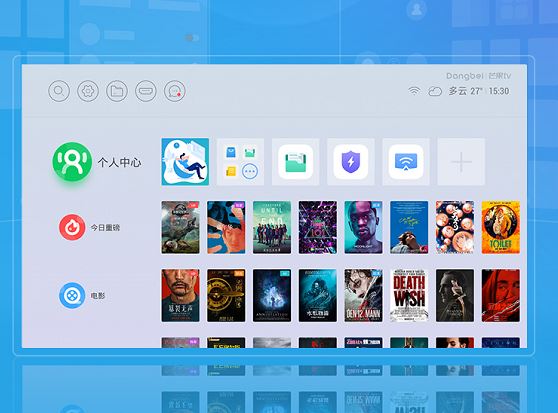Open the Den 12. Mann poster
Viewport: 558px width, 413px height.
pyautogui.click(x=363, y=296)
